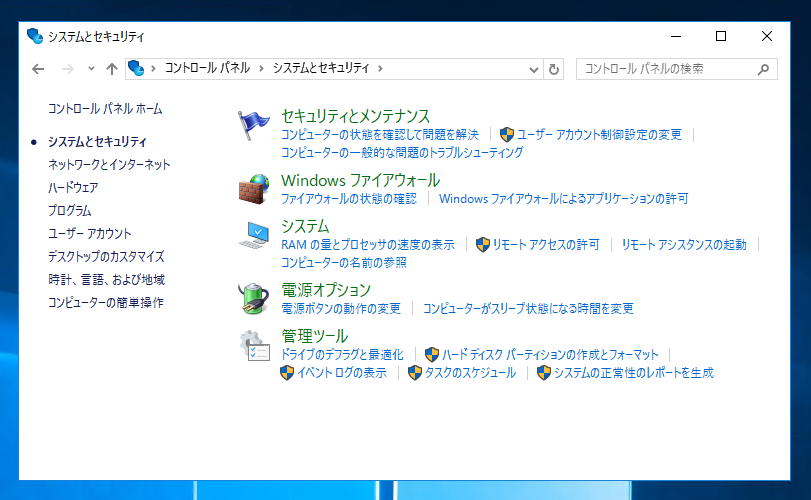Open 一般的な問題のトラブルシューティング link
This screenshot has height=500, width=811.
[x=402, y=153]
